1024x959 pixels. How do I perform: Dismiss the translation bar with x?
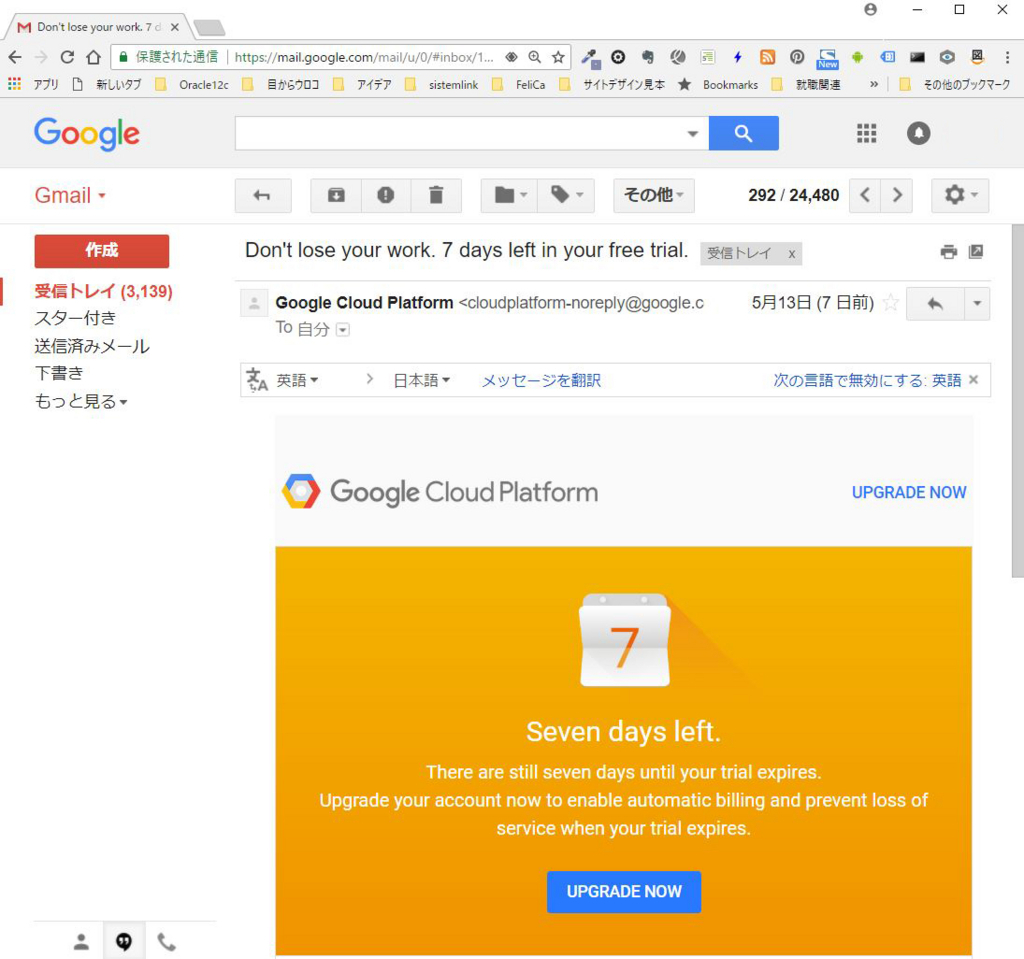tap(974, 380)
